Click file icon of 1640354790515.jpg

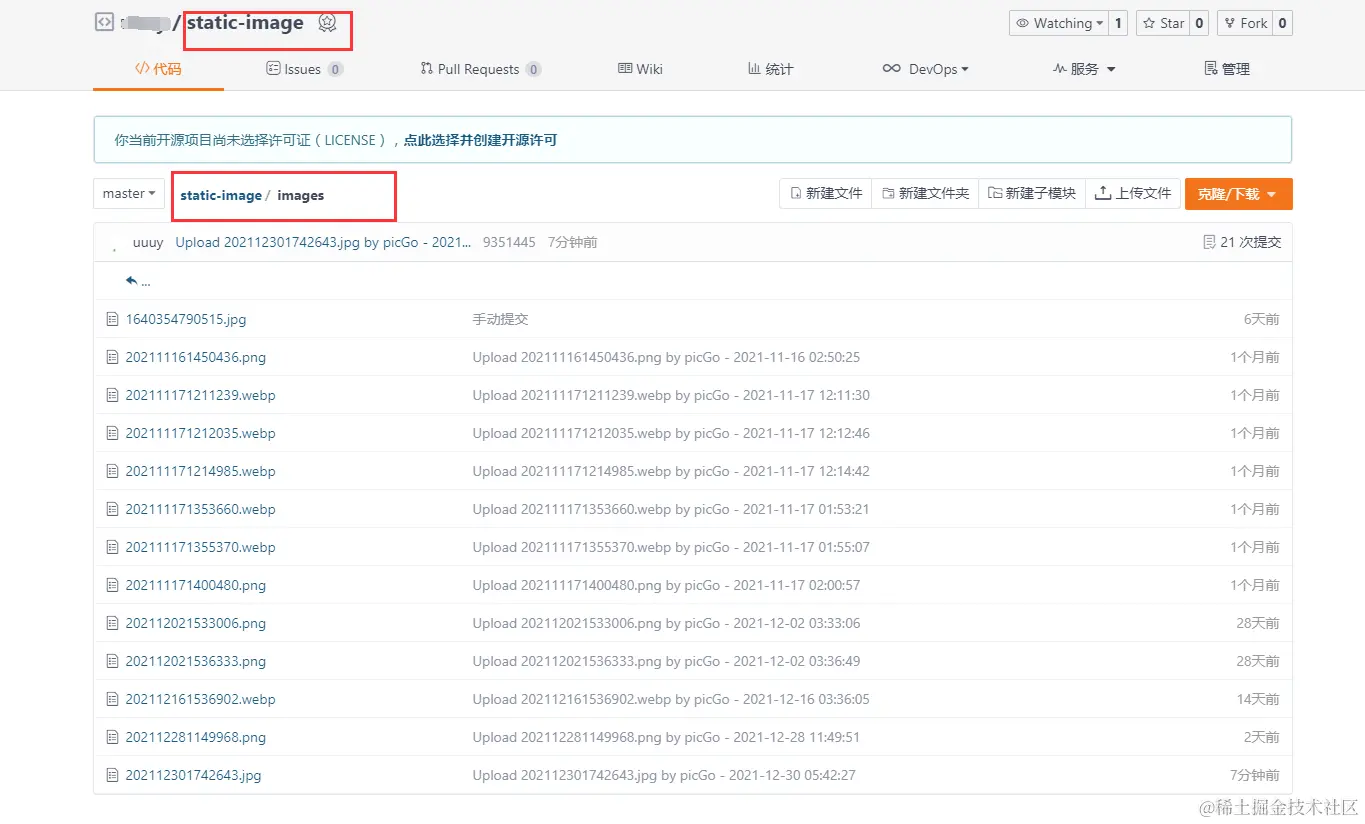click(x=113, y=319)
